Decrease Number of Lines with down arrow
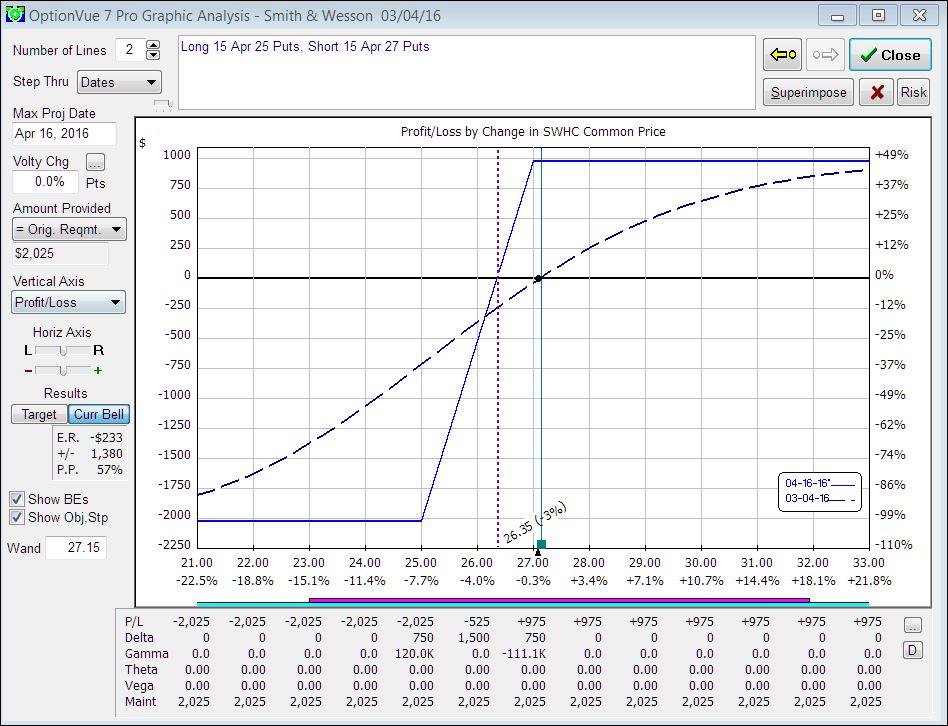Screen dimensions: 948x726 [x=153, y=55]
